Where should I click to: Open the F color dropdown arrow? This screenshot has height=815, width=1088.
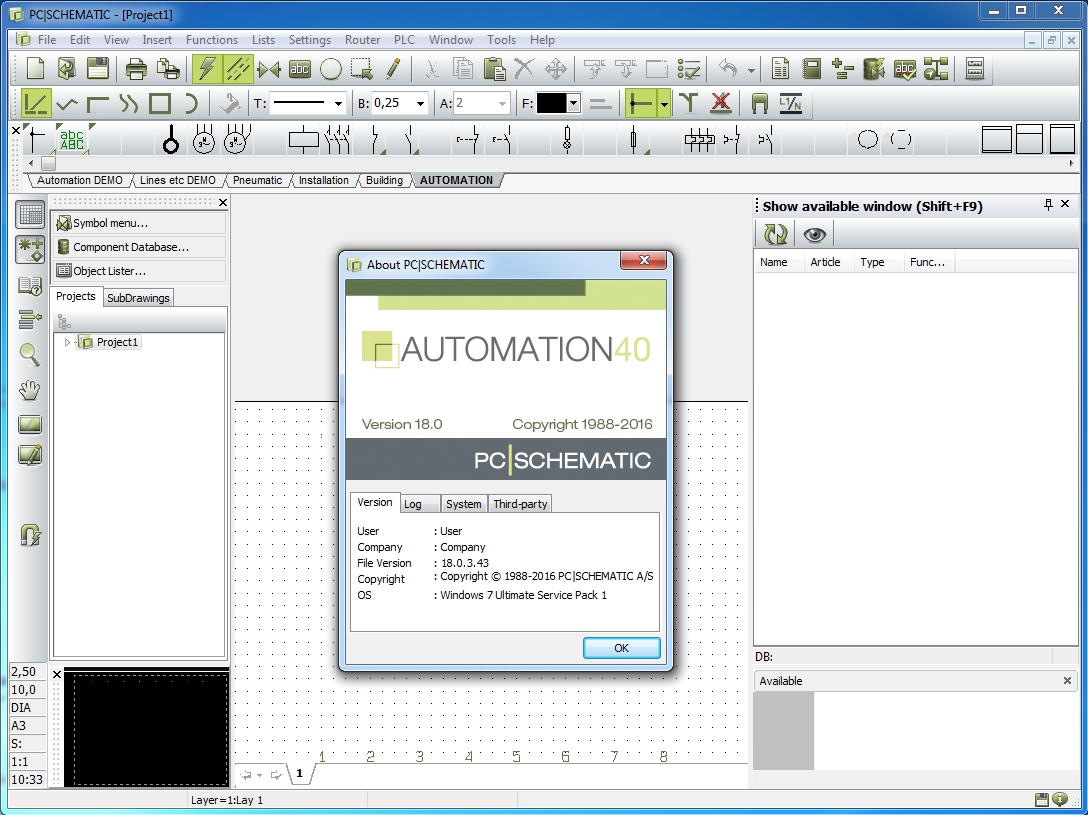coord(573,103)
